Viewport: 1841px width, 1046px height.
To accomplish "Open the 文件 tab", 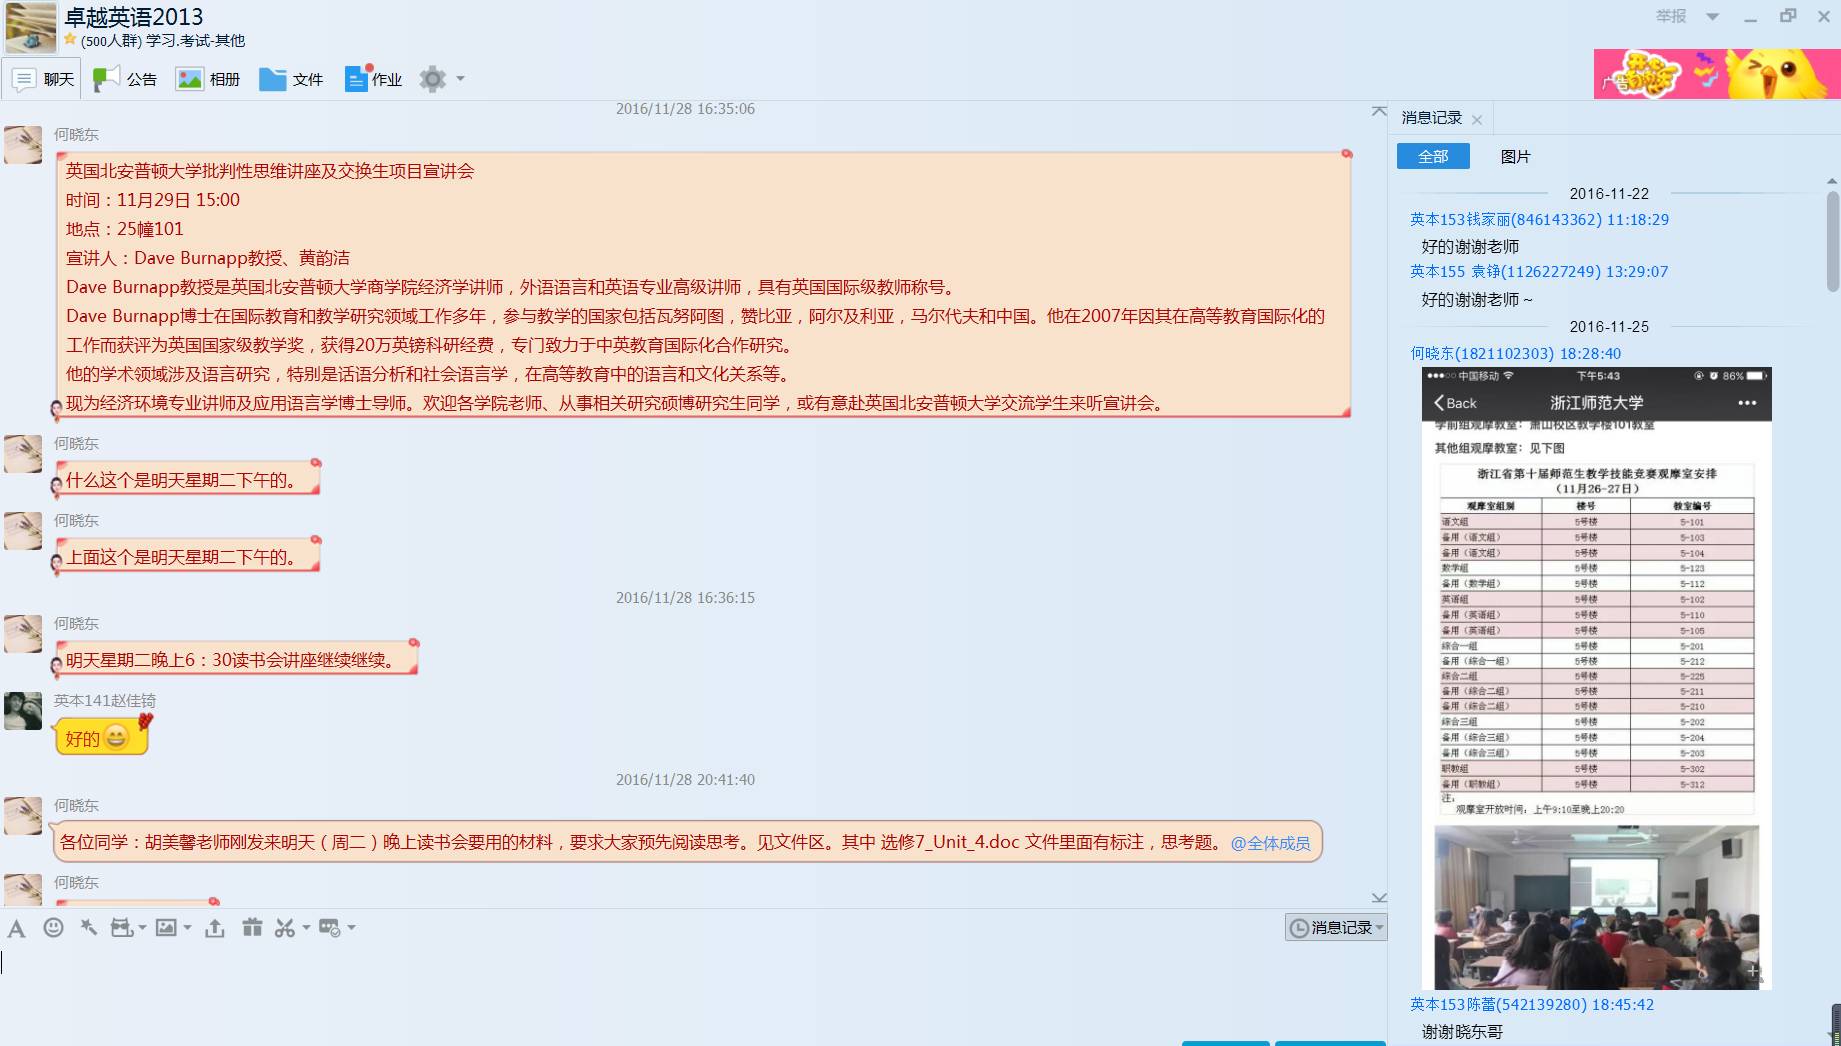I will [x=292, y=79].
